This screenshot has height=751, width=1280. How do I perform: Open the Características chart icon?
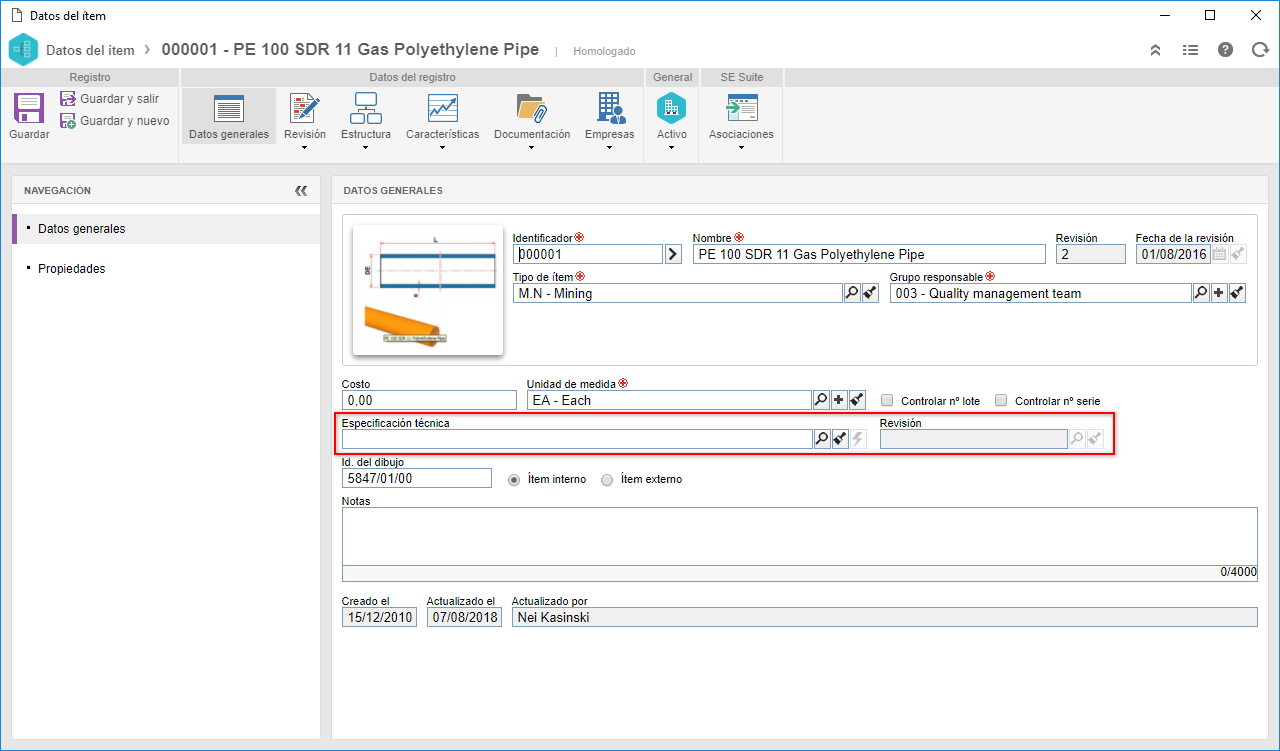pos(442,108)
